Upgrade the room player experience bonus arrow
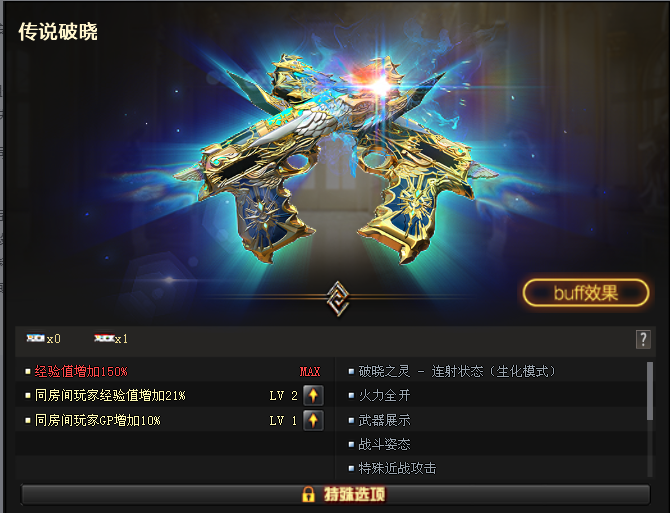Viewport: 670px width, 513px height. tap(313, 395)
